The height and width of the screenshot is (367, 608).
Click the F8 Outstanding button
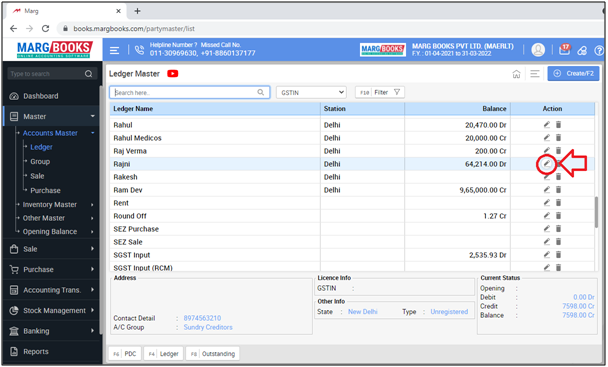212,354
